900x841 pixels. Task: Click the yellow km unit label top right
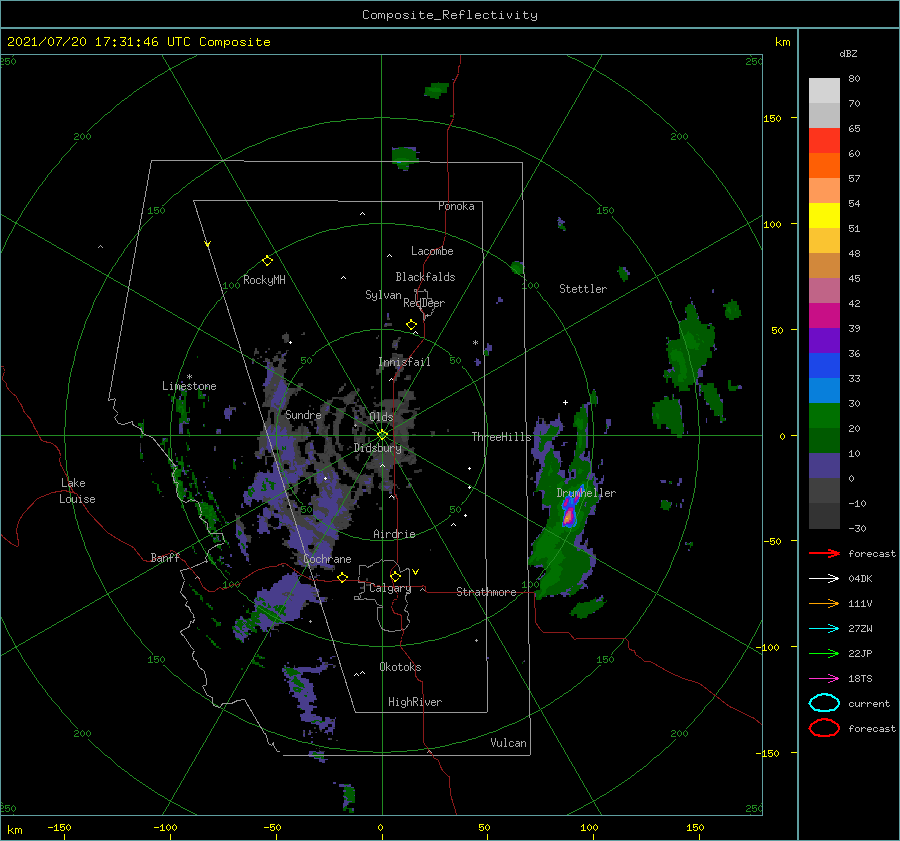[782, 42]
